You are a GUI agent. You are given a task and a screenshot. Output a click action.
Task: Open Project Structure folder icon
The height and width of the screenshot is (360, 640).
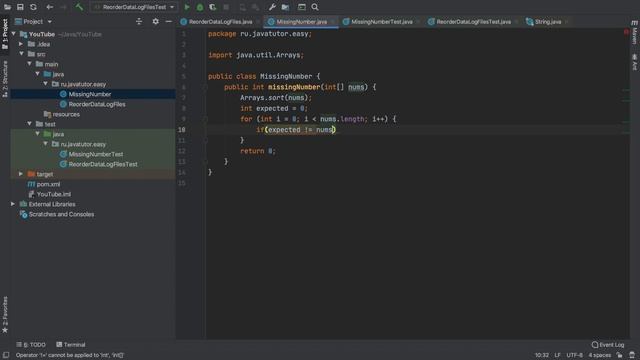tap(285, 7)
